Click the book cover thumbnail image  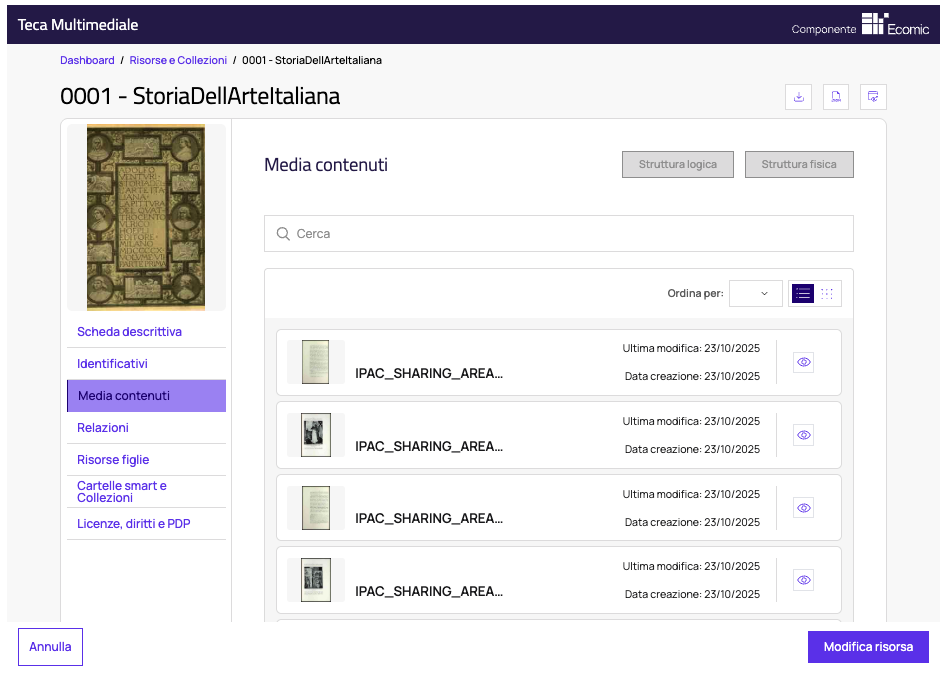pyautogui.click(x=146, y=216)
